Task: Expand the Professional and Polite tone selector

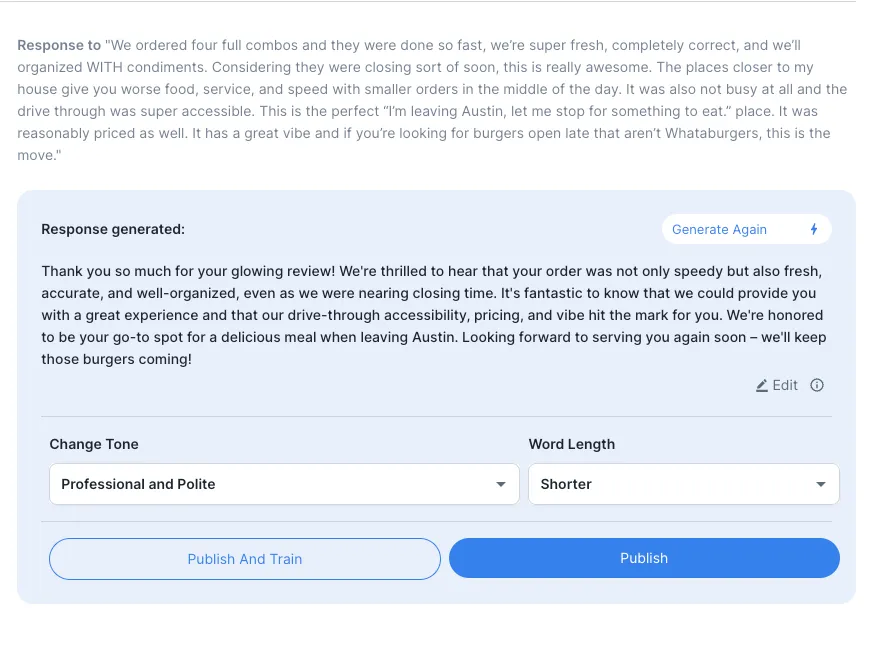Action: (x=284, y=484)
